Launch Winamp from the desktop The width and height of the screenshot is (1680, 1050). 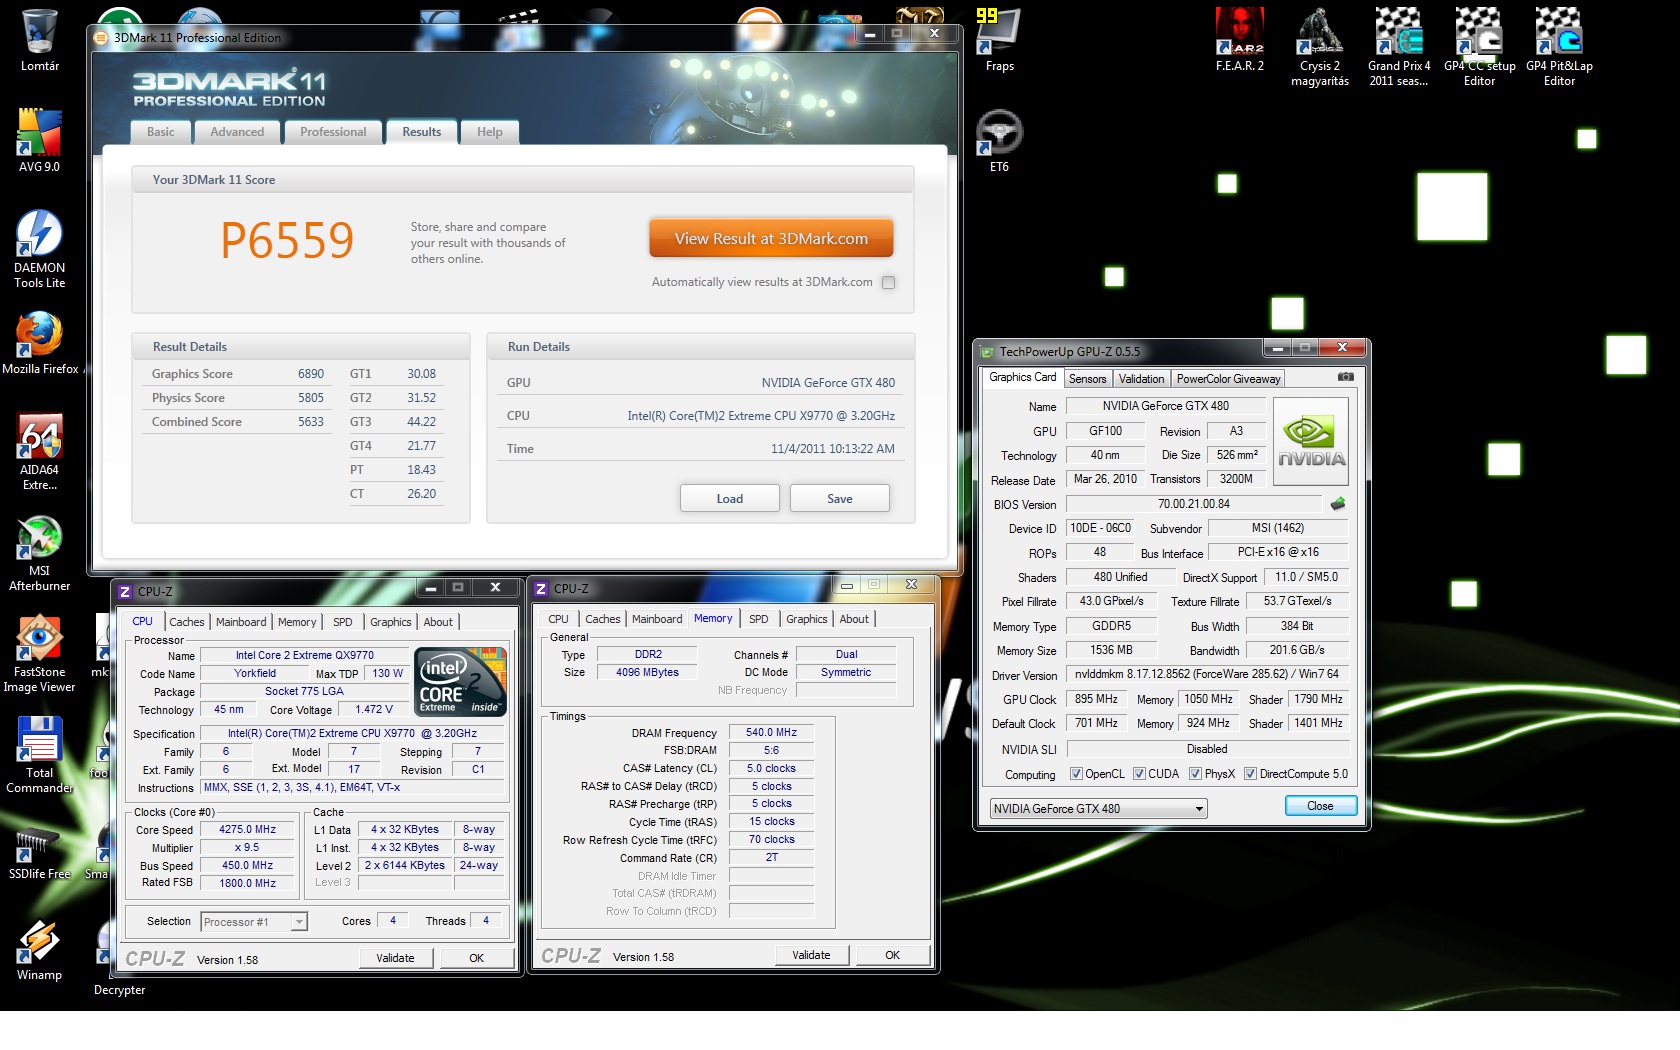pyautogui.click(x=40, y=950)
